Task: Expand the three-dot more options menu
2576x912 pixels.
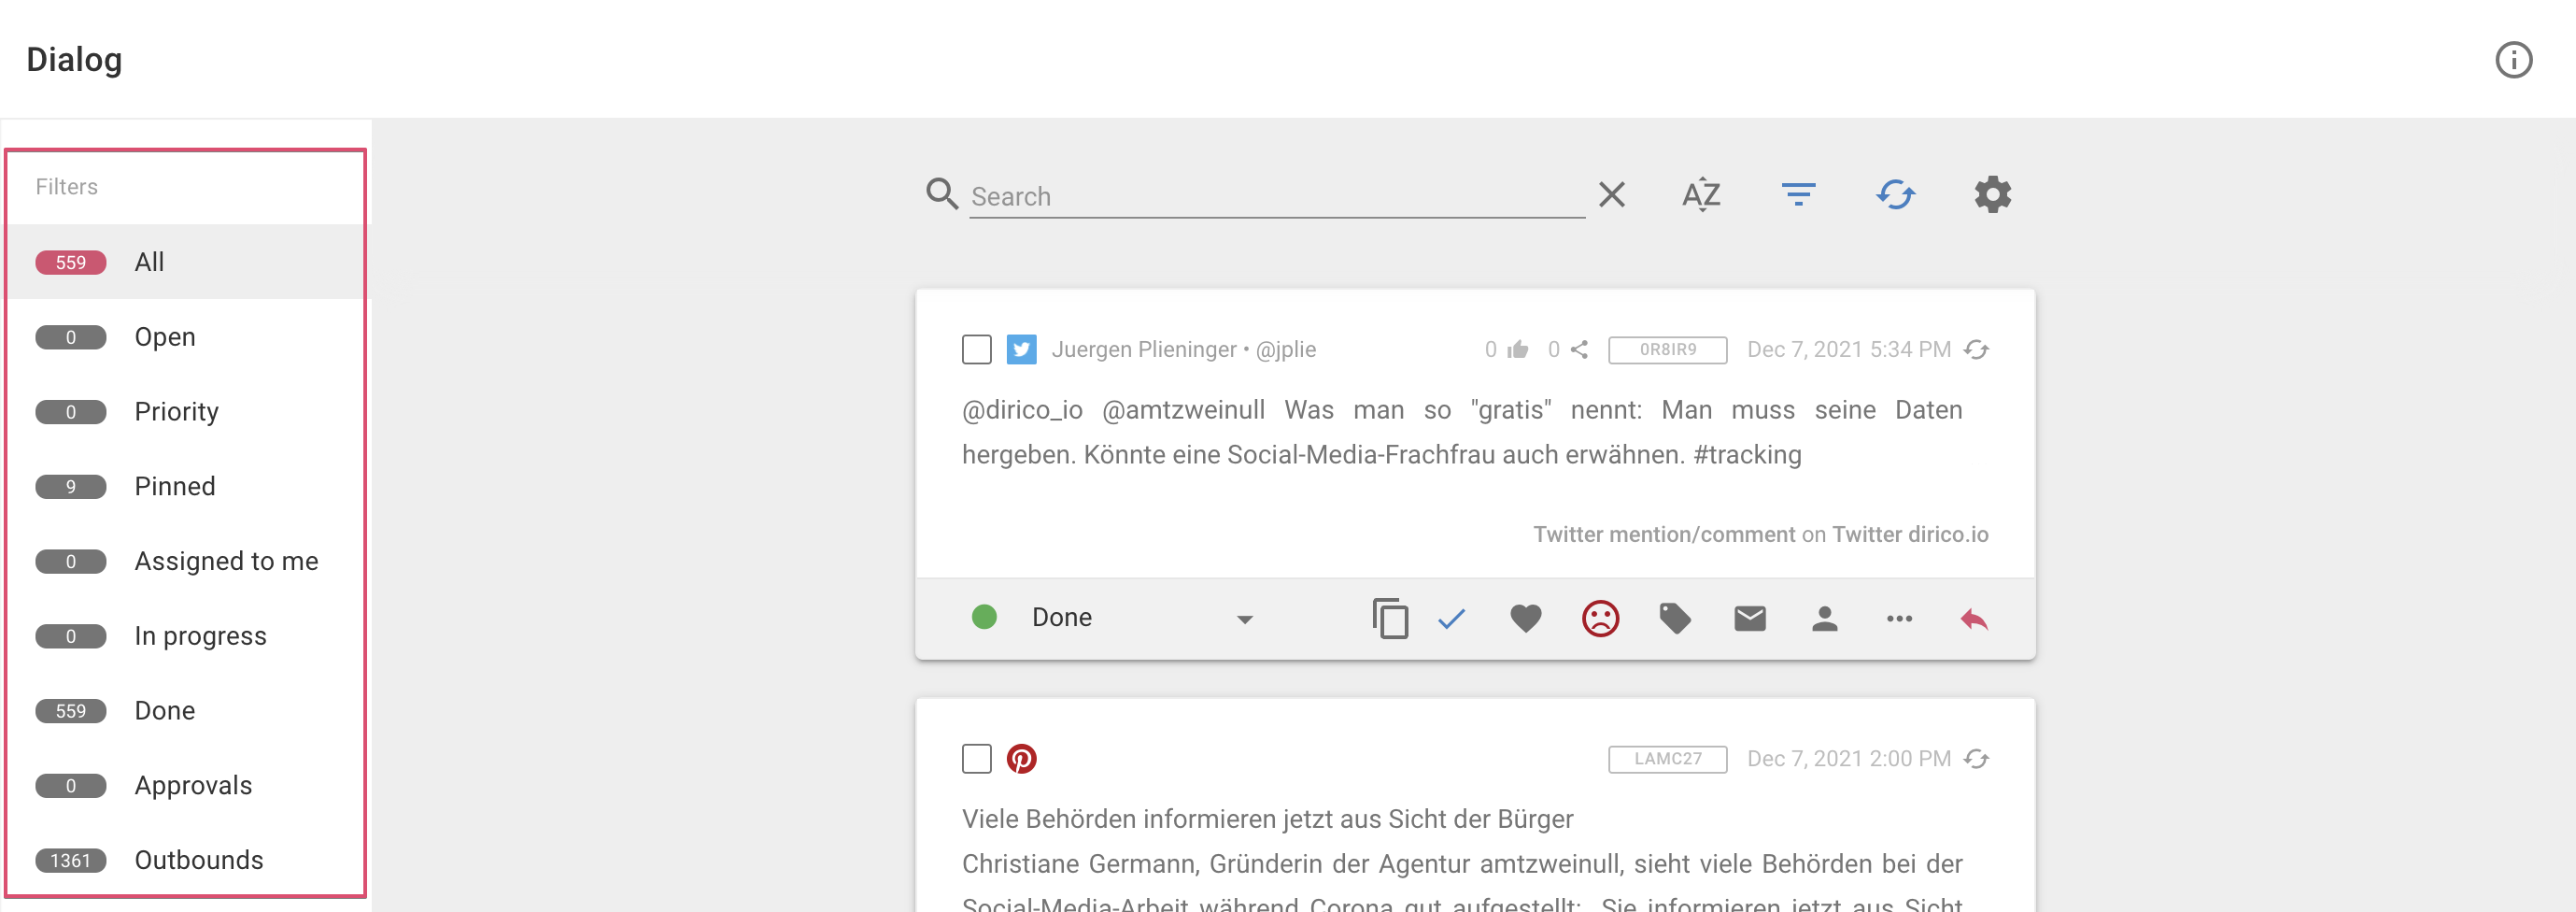Action: (1899, 619)
